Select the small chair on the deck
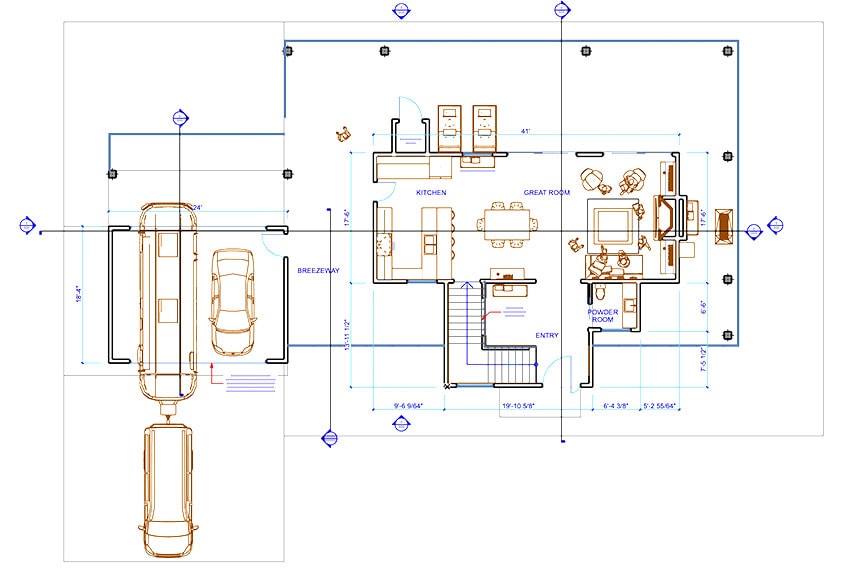This screenshot has width=850, height=575. [343, 133]
